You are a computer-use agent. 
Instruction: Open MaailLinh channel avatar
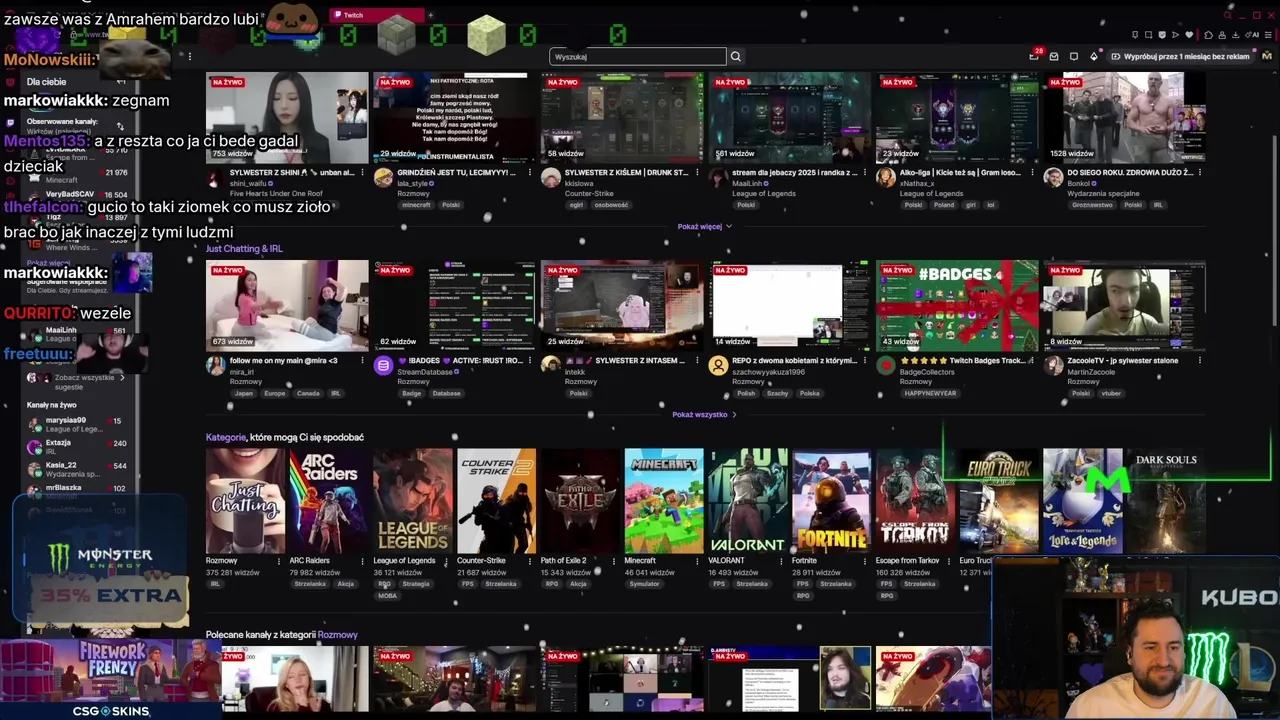718,178
